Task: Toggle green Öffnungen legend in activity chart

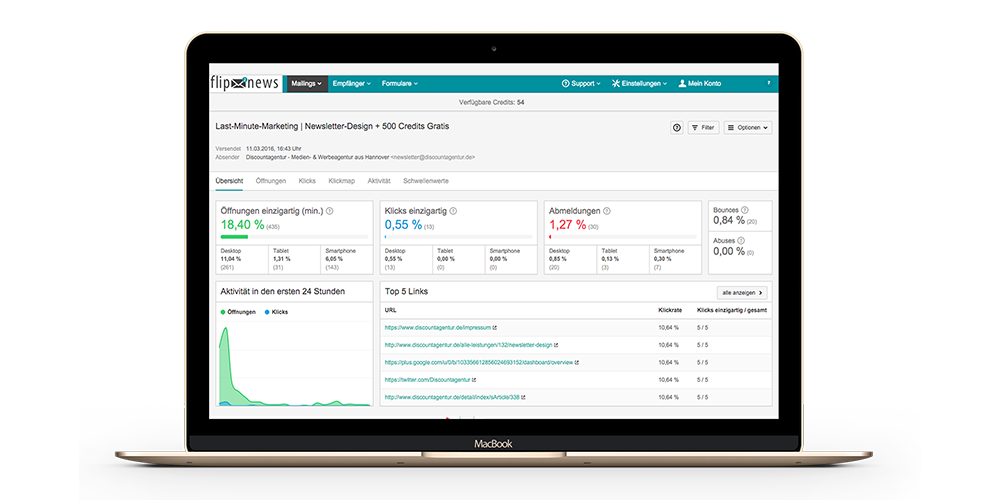Action: (238, 312)
